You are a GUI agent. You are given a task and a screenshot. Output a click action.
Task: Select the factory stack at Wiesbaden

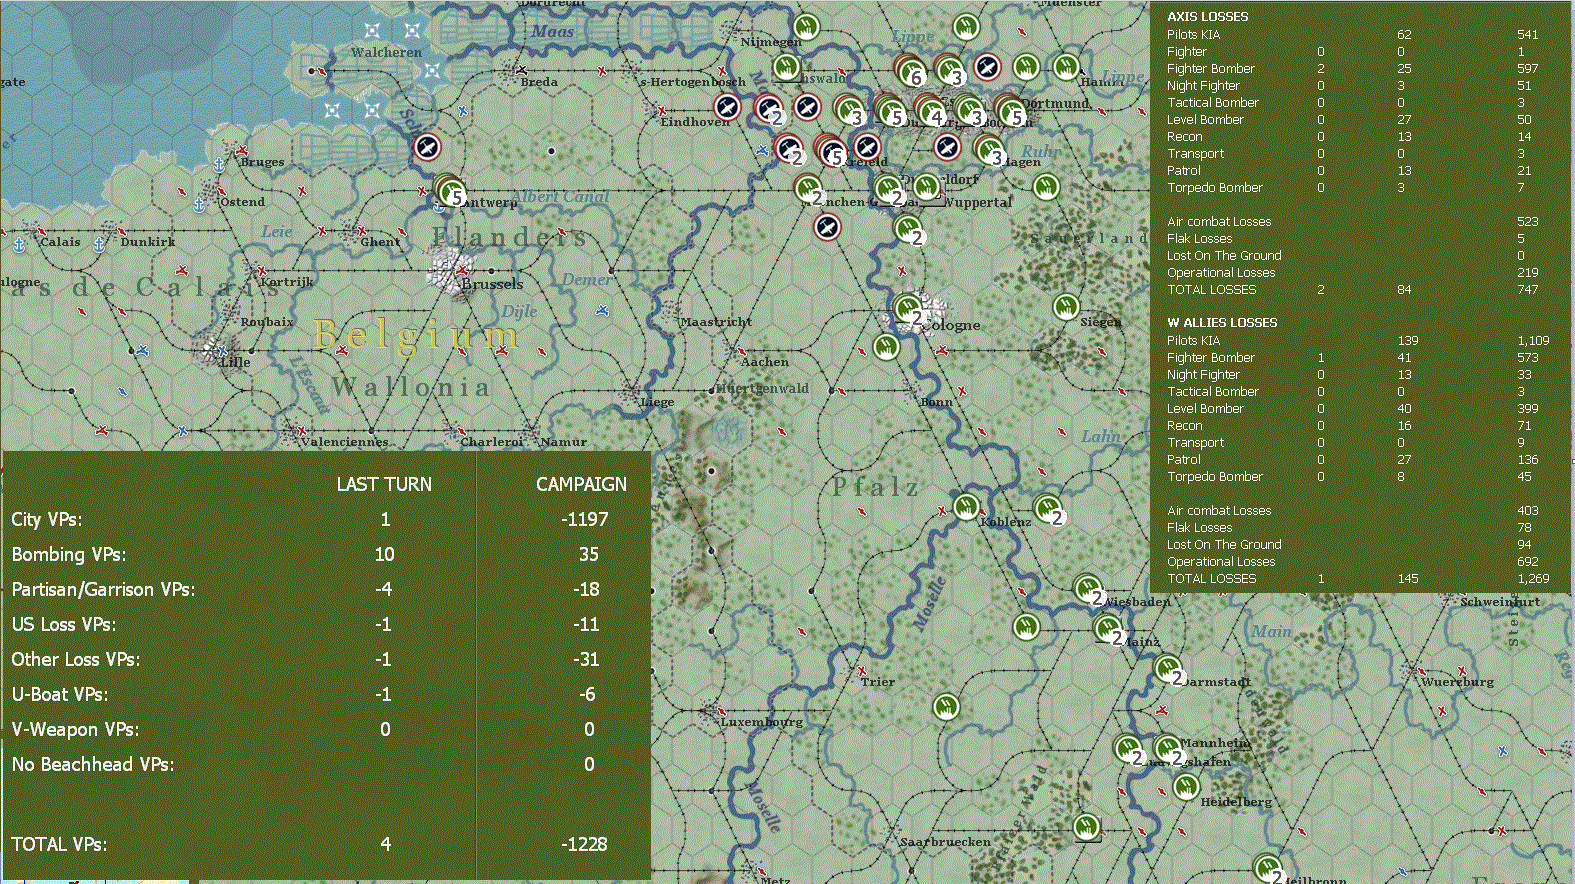click(x=1089, y=589)
